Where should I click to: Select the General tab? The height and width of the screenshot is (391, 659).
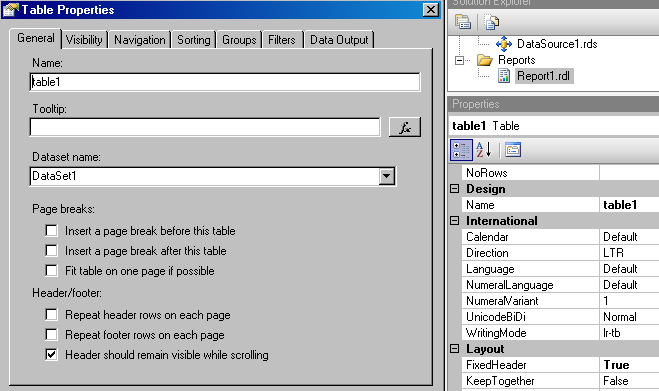click(x=36, y=38)
